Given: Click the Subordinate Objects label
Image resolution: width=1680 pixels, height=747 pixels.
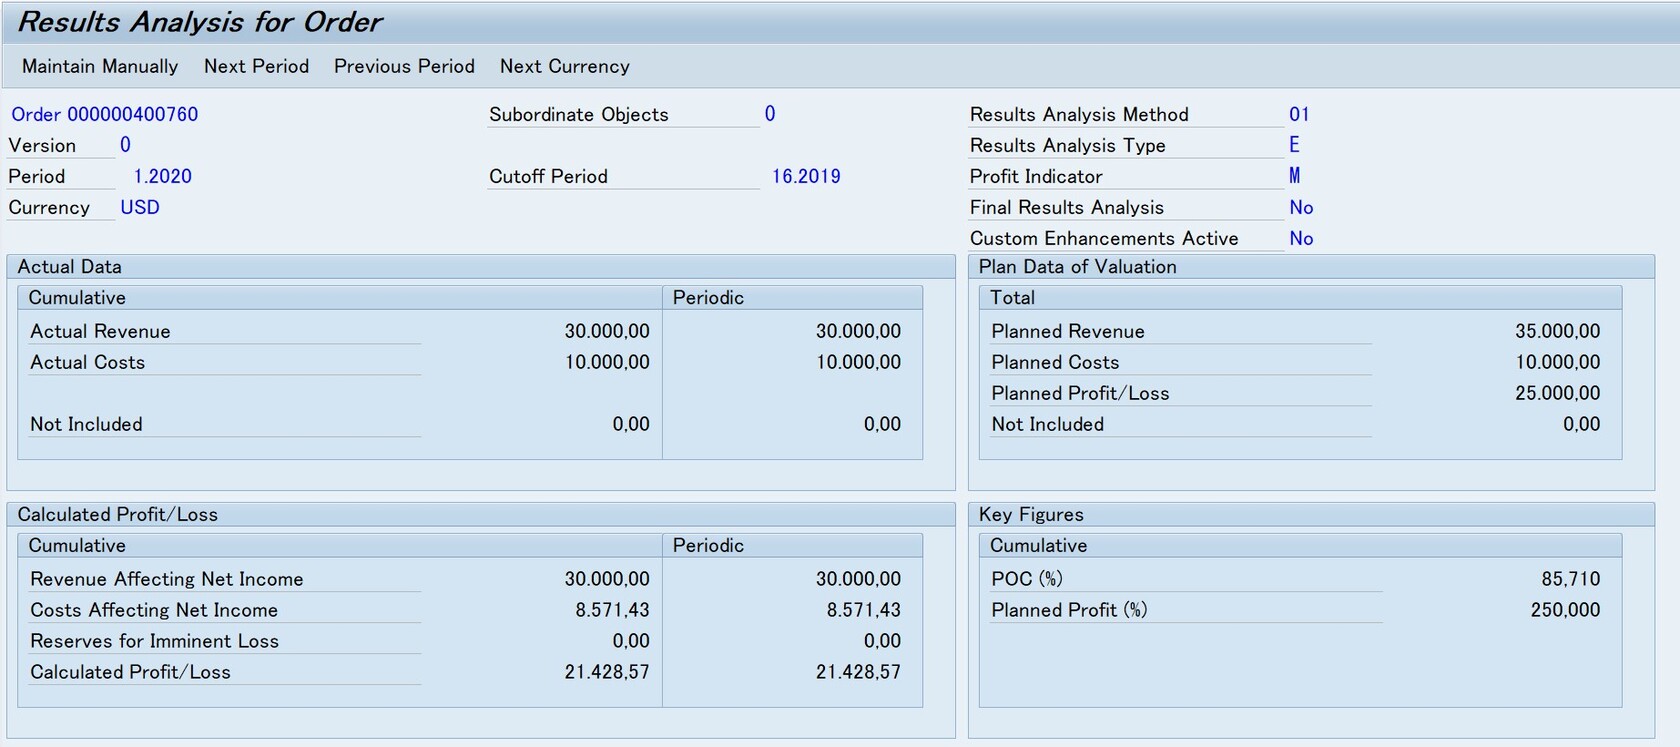Looking at the screenshot, I should point(578,114).
